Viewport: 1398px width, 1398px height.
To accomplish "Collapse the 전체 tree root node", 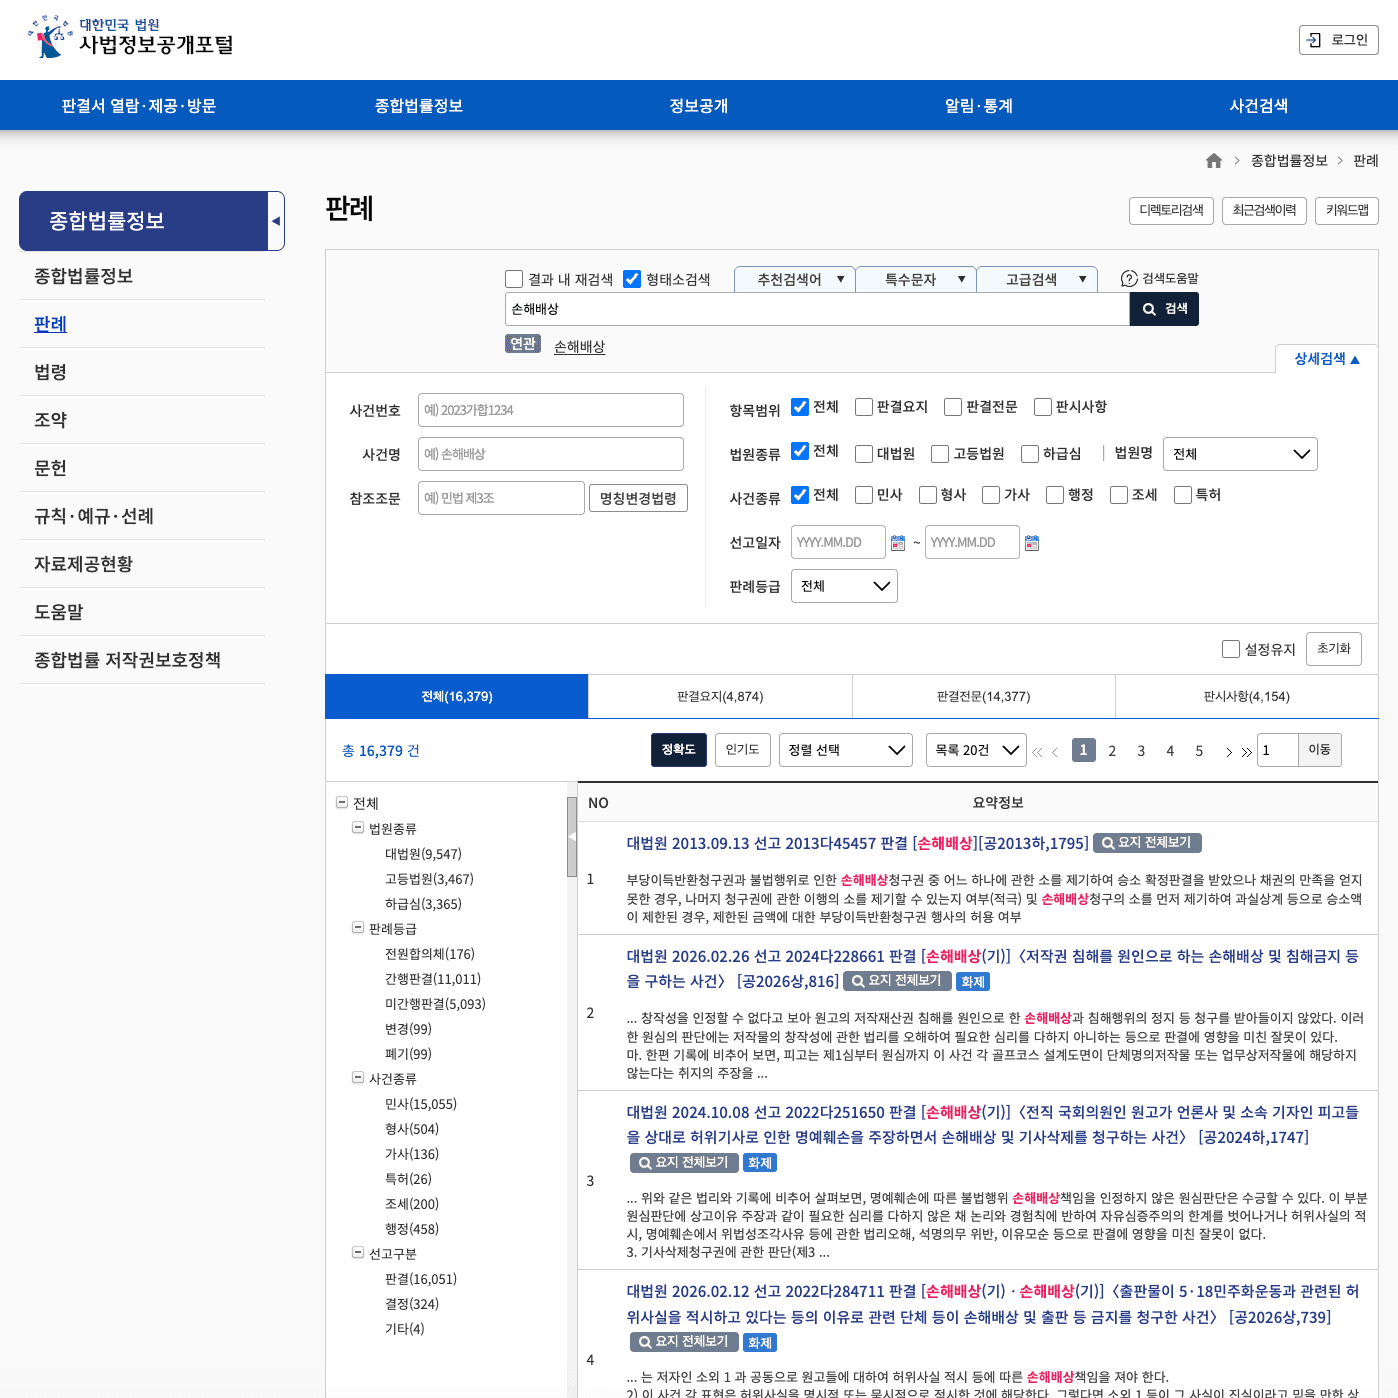I will coord(342,803).
